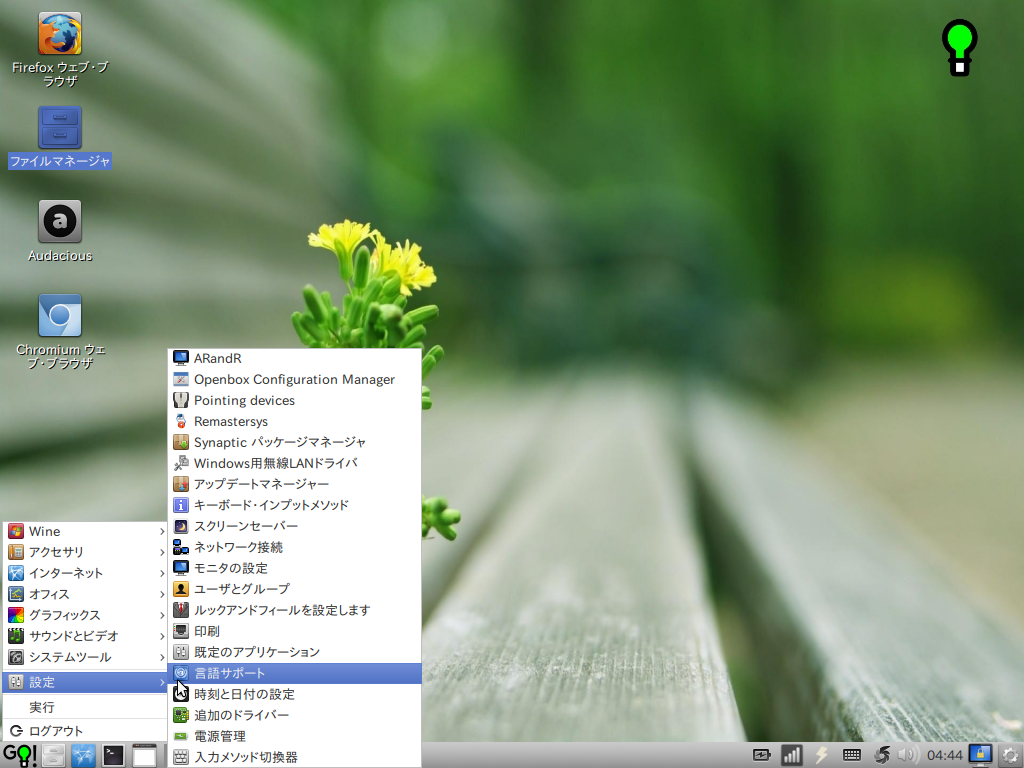This screenshot has height=768, width=1024.
Task: Click the lightning bolt power tray icon
Action: pyautogui.click(x=822, y=756)
